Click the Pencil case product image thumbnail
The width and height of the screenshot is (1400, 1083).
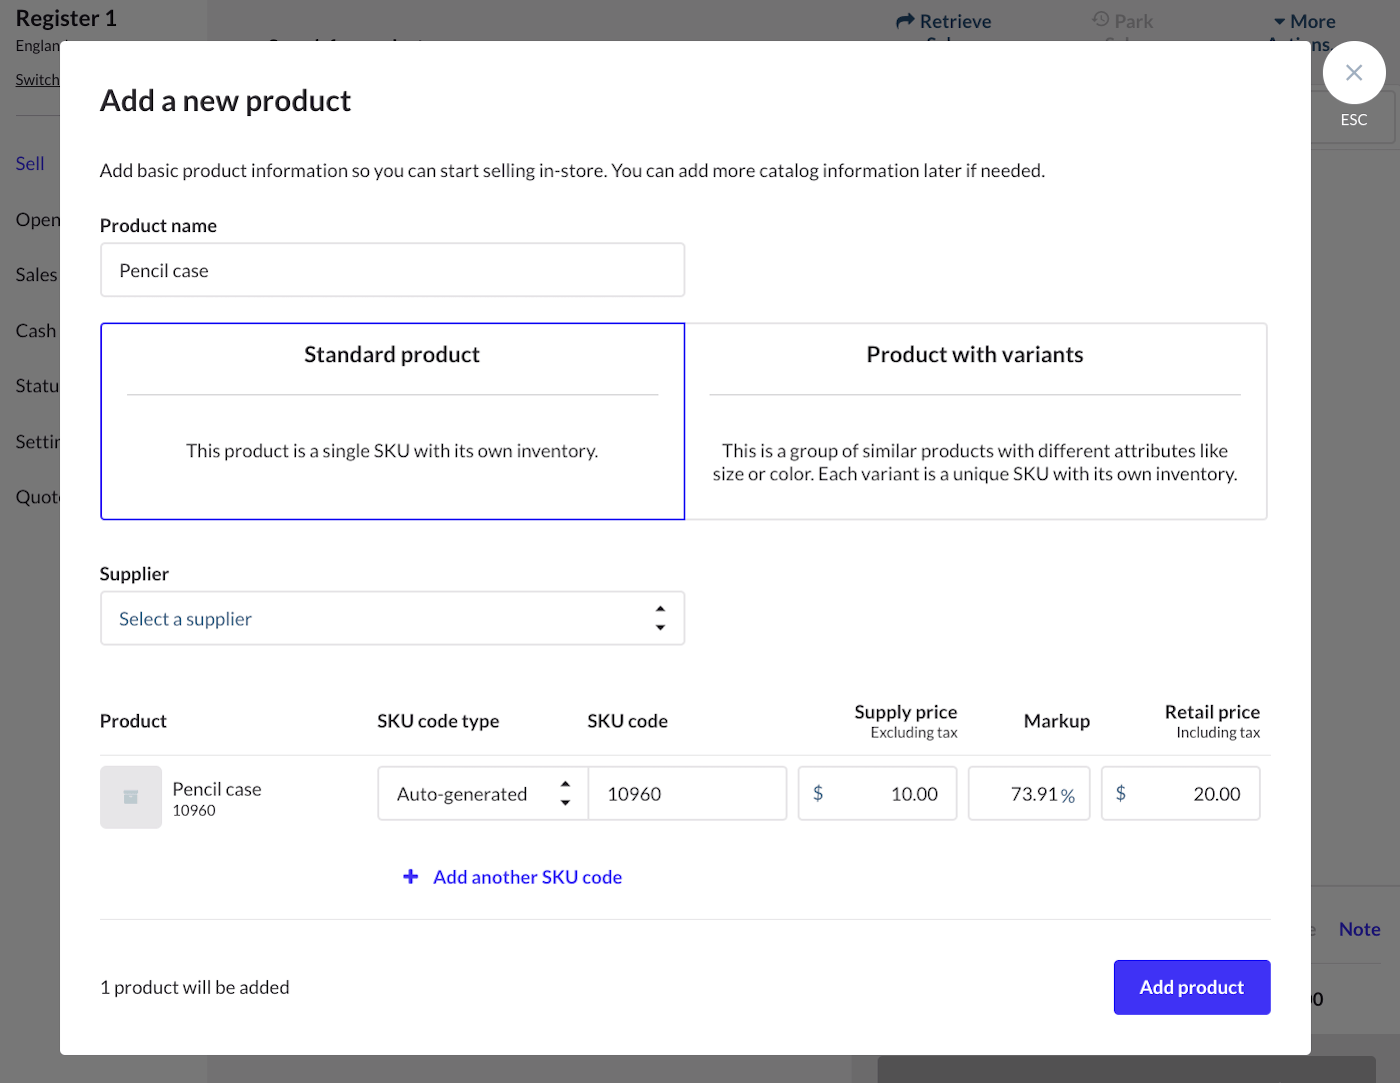click(x=130, y=797)
